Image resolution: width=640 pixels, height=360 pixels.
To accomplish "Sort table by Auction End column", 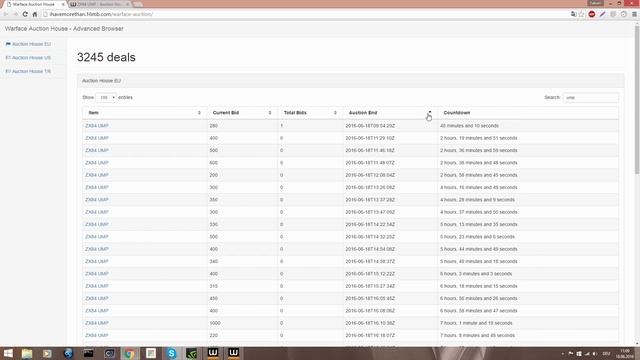I will tap(390, 113).
